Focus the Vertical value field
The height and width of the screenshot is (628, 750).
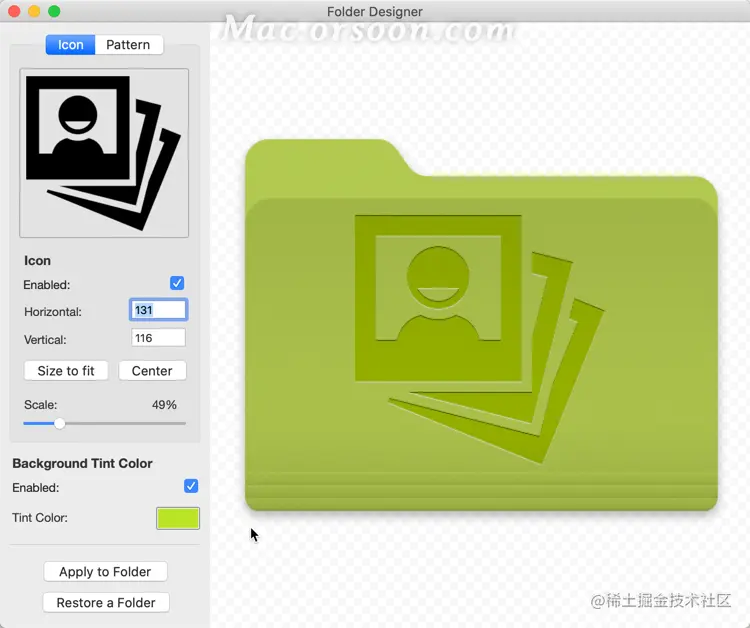[158, 338]
